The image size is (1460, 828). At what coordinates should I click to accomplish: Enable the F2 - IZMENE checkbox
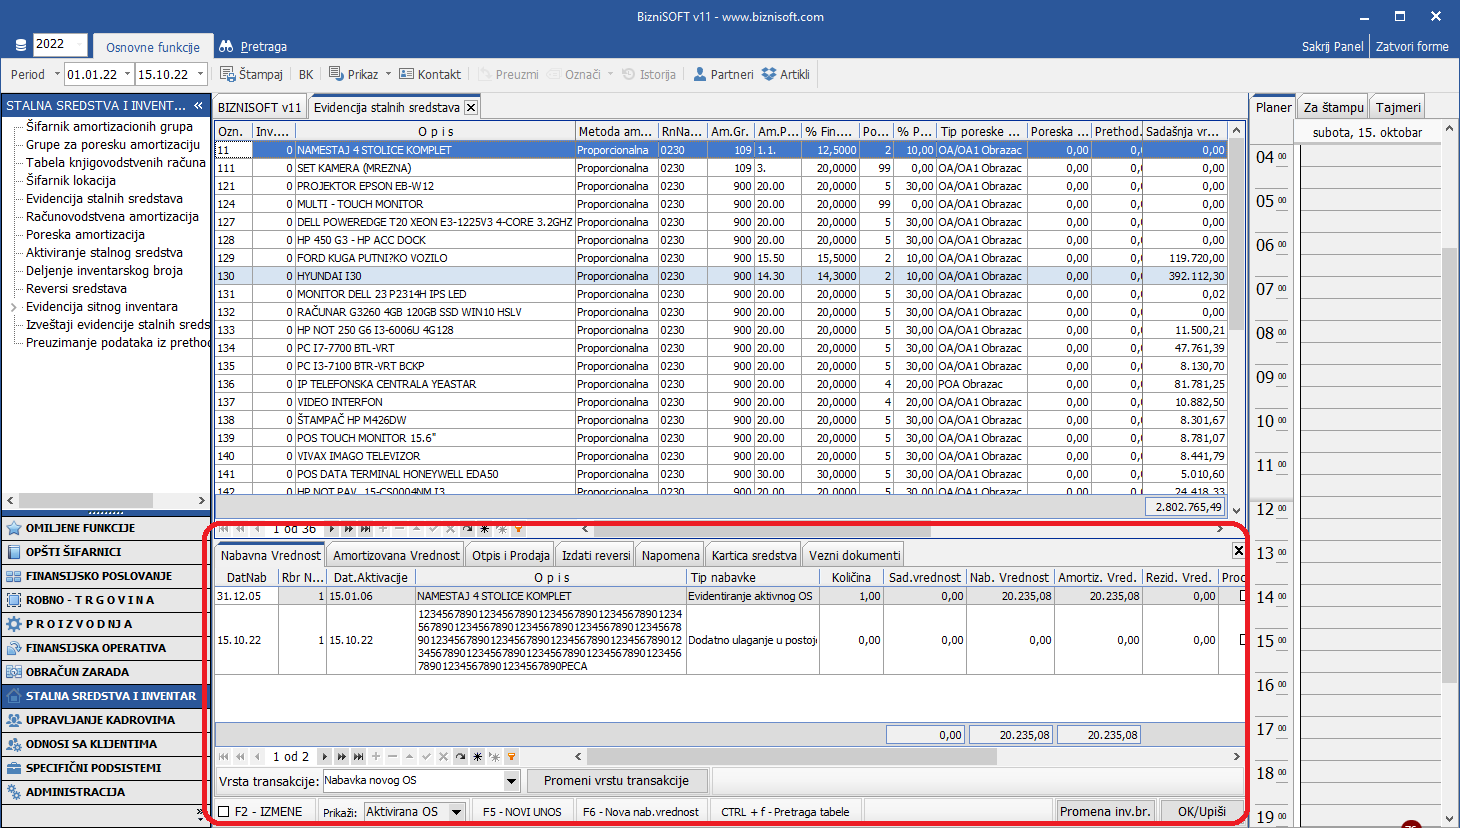pyautogui.click(x=224, y=812)
